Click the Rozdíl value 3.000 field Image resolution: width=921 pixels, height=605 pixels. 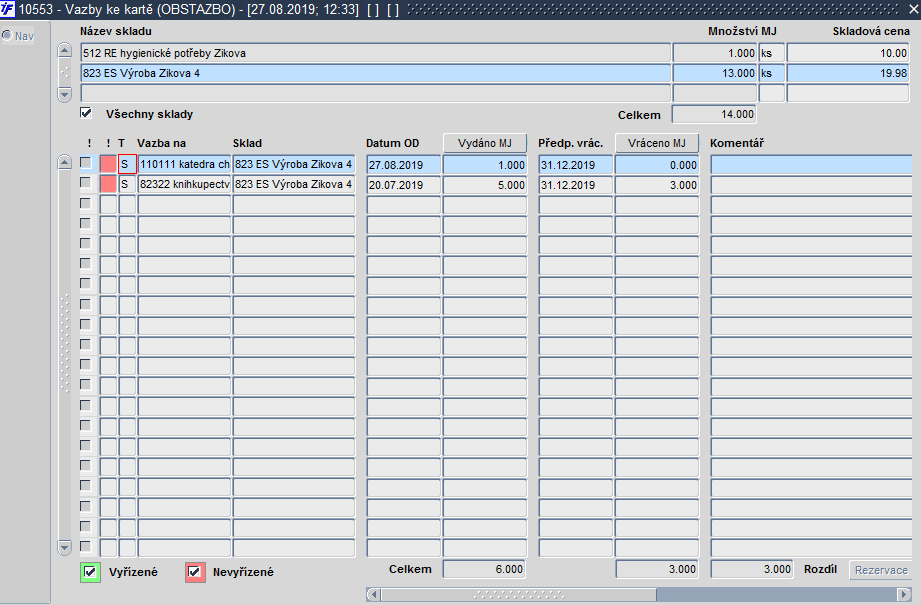point(752,569)
